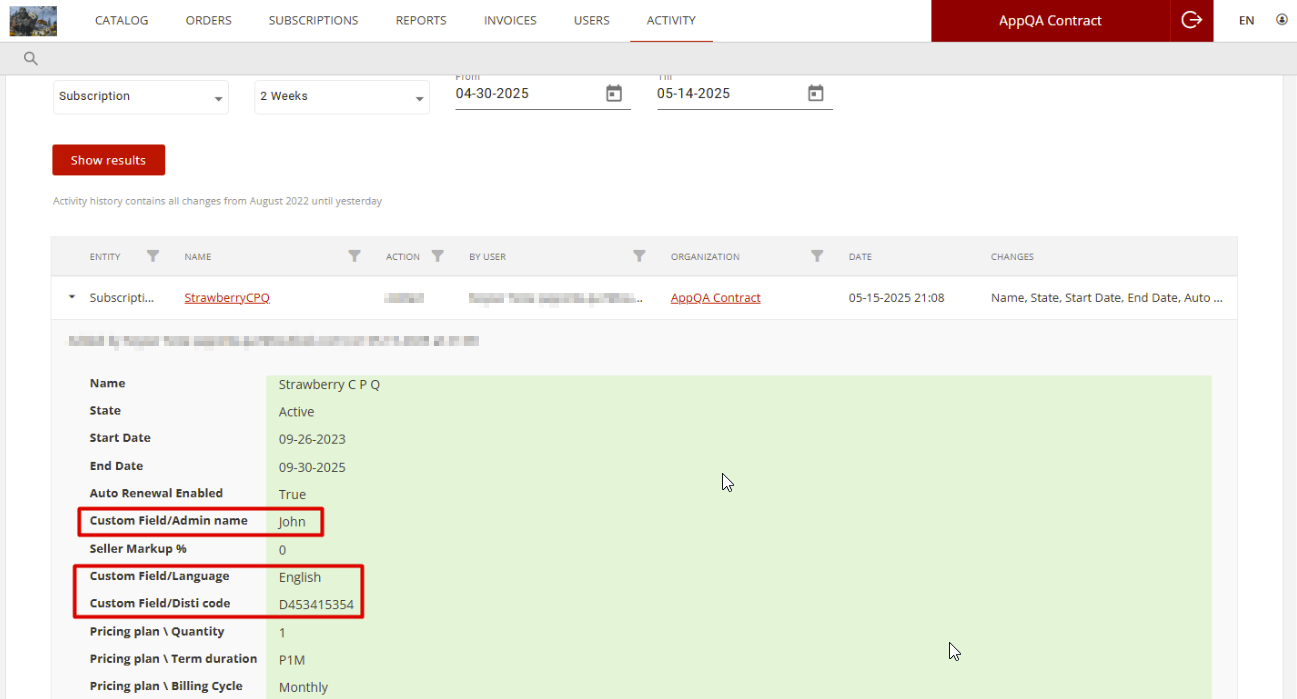Open the Subscriptions tab

[x=314, y=20]
